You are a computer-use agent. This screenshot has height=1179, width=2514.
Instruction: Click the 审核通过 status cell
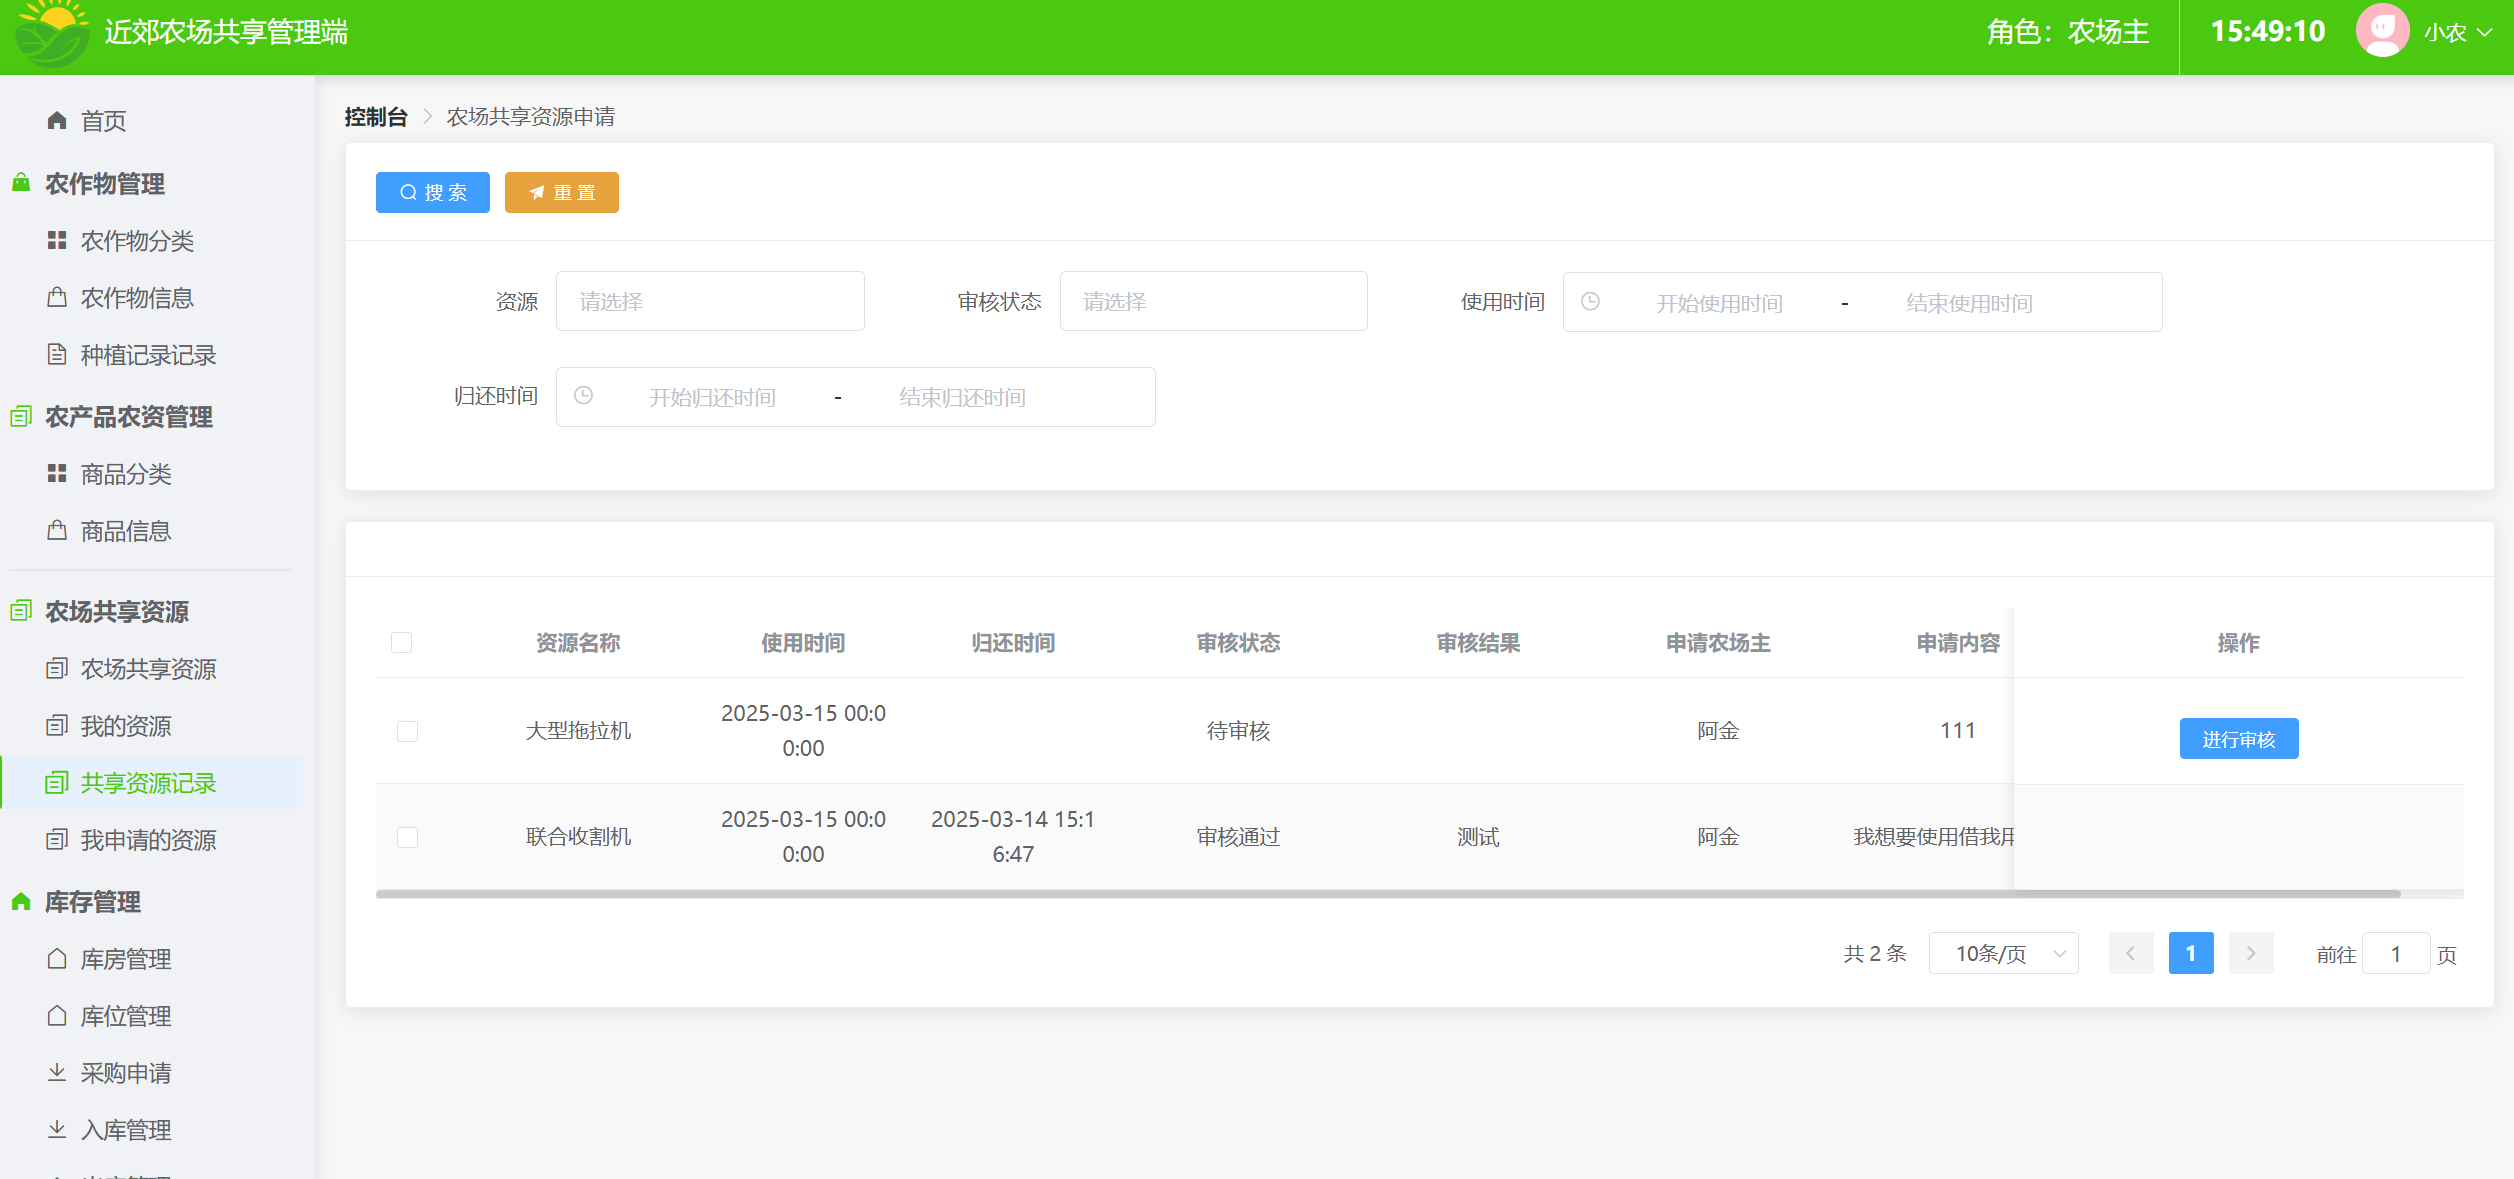tap(1238, 837)
